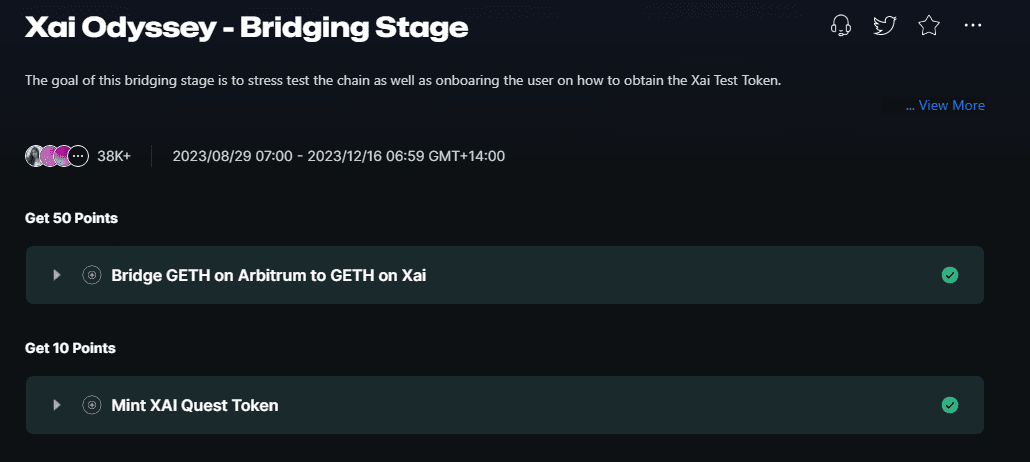Click the circle icon beside Mint XAI
This screenshot has width=1030, height=462.
[92, 405]
